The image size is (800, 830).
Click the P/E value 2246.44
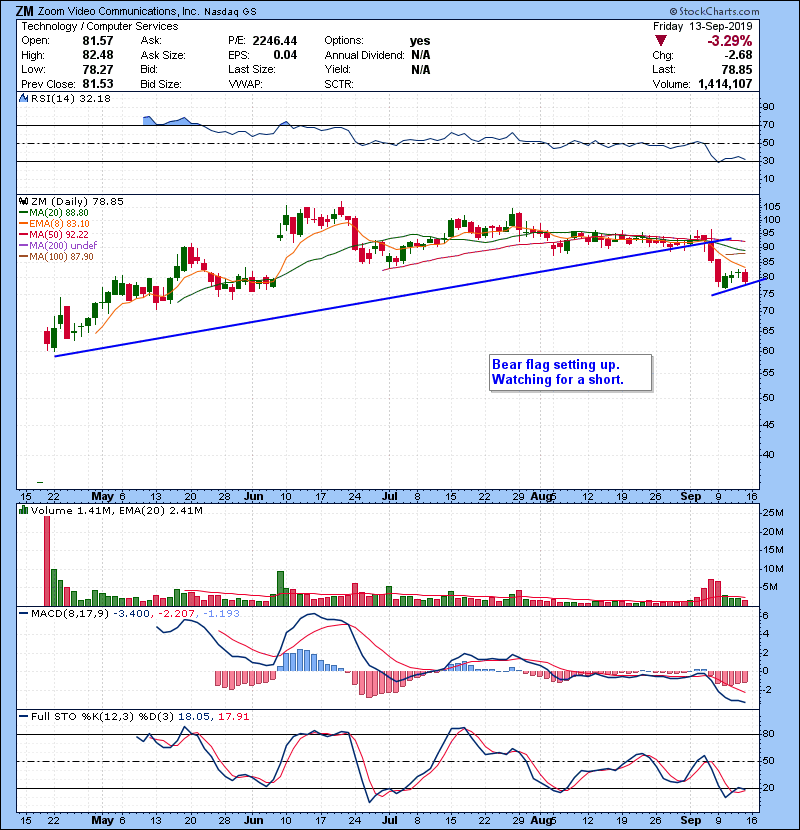click(x=275, y=41)
